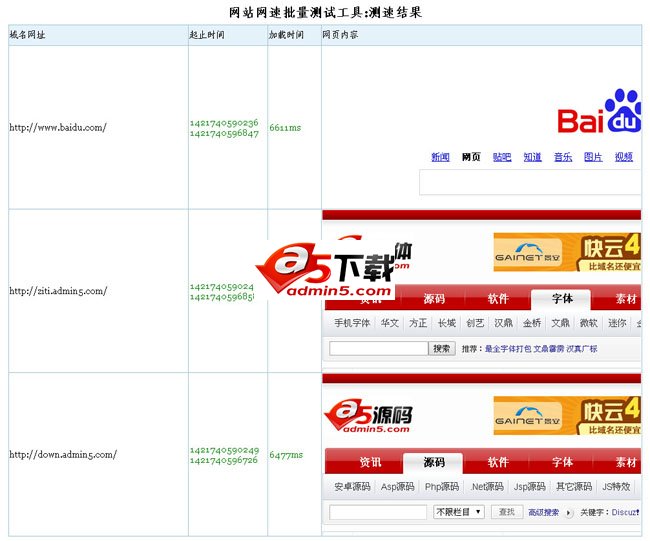This screenshot has height=541, width=650.
Task: Click the Baidu search input box
Action: [530, 182]
